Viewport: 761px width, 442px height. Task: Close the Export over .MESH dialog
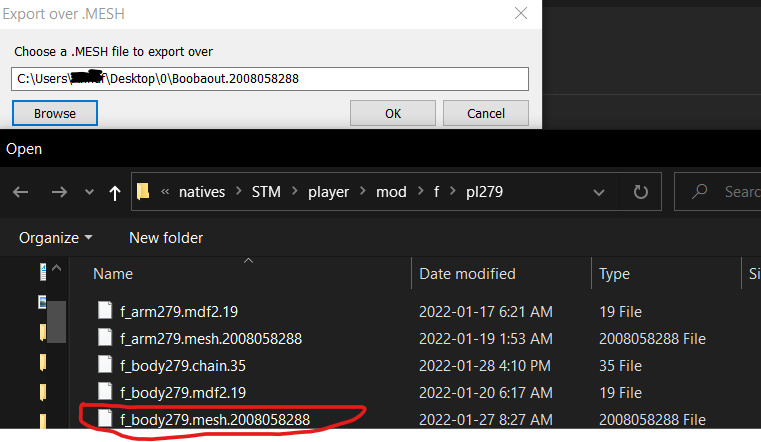point(520,14)
